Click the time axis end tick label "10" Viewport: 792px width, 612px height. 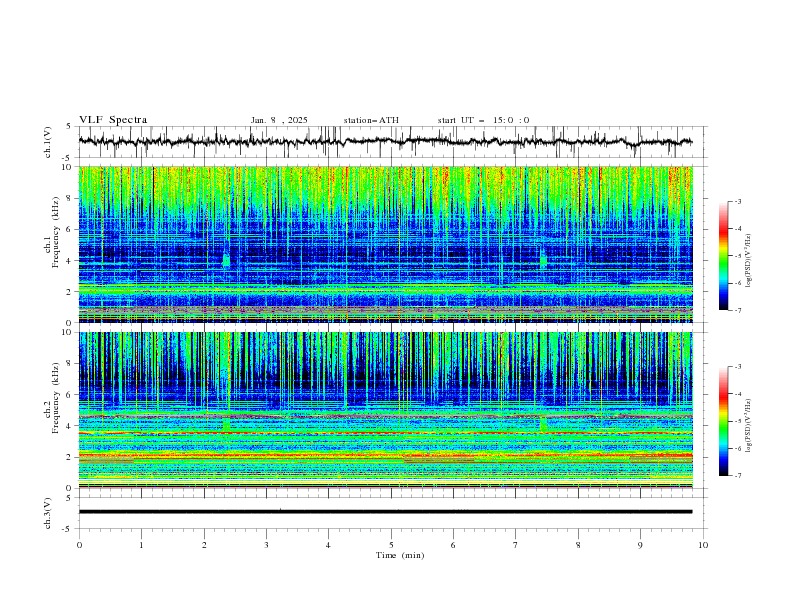point(703,545)
